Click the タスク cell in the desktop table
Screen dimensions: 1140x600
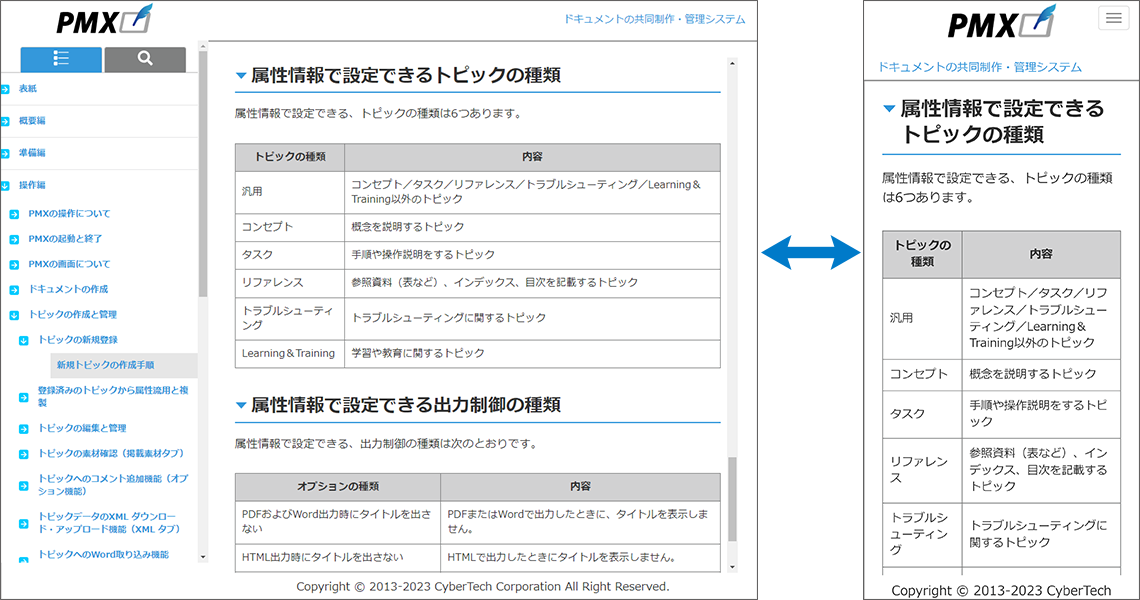(289, 255)
